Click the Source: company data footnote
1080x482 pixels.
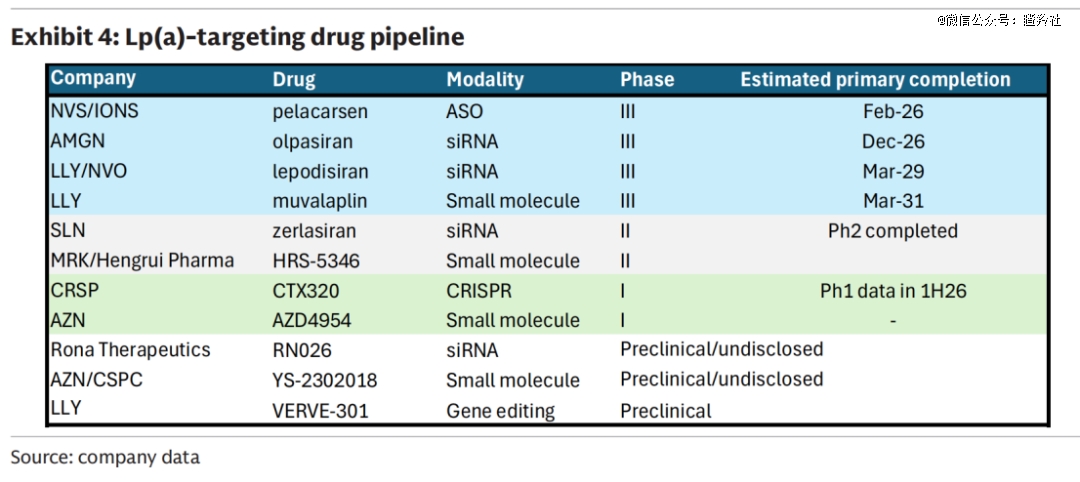pos(105,457)
